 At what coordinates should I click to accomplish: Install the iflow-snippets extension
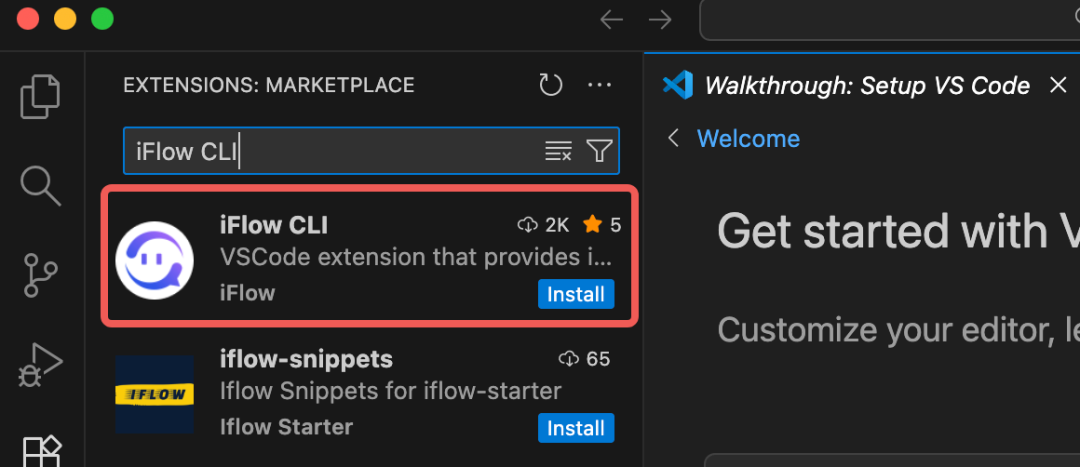[576, 428]
